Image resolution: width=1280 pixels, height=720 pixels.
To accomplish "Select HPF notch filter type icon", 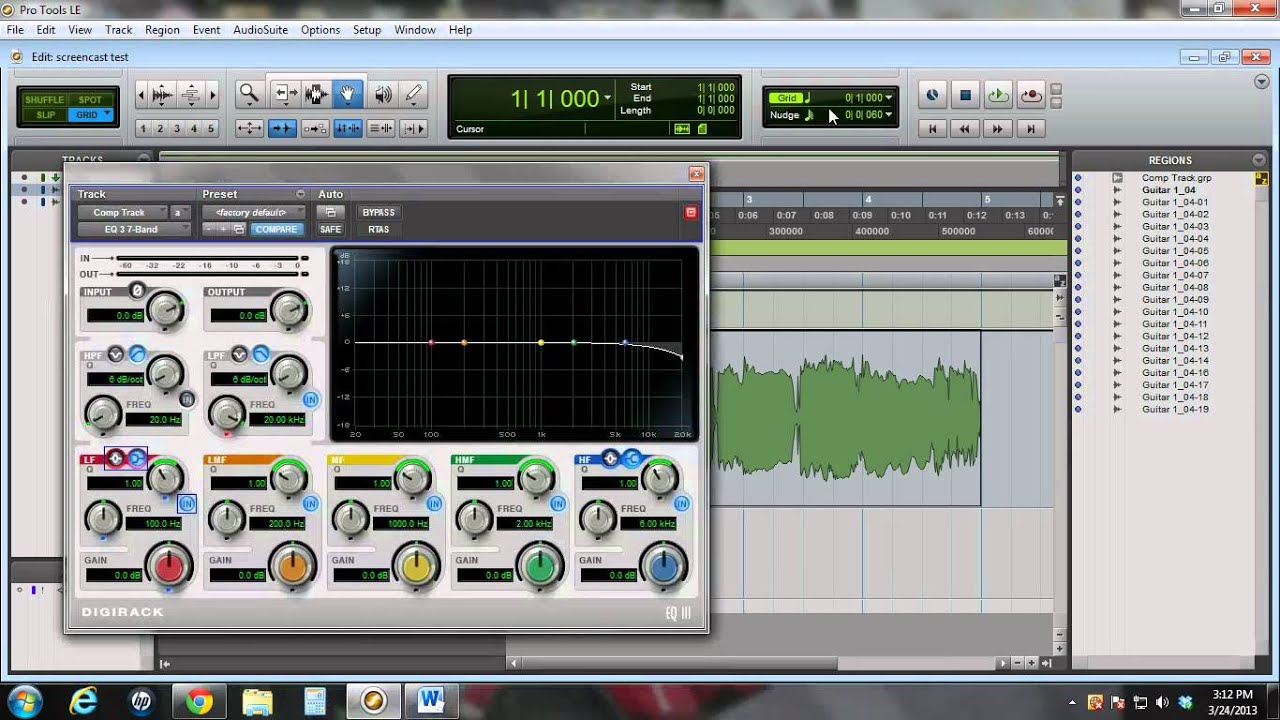I will point(116,354).
